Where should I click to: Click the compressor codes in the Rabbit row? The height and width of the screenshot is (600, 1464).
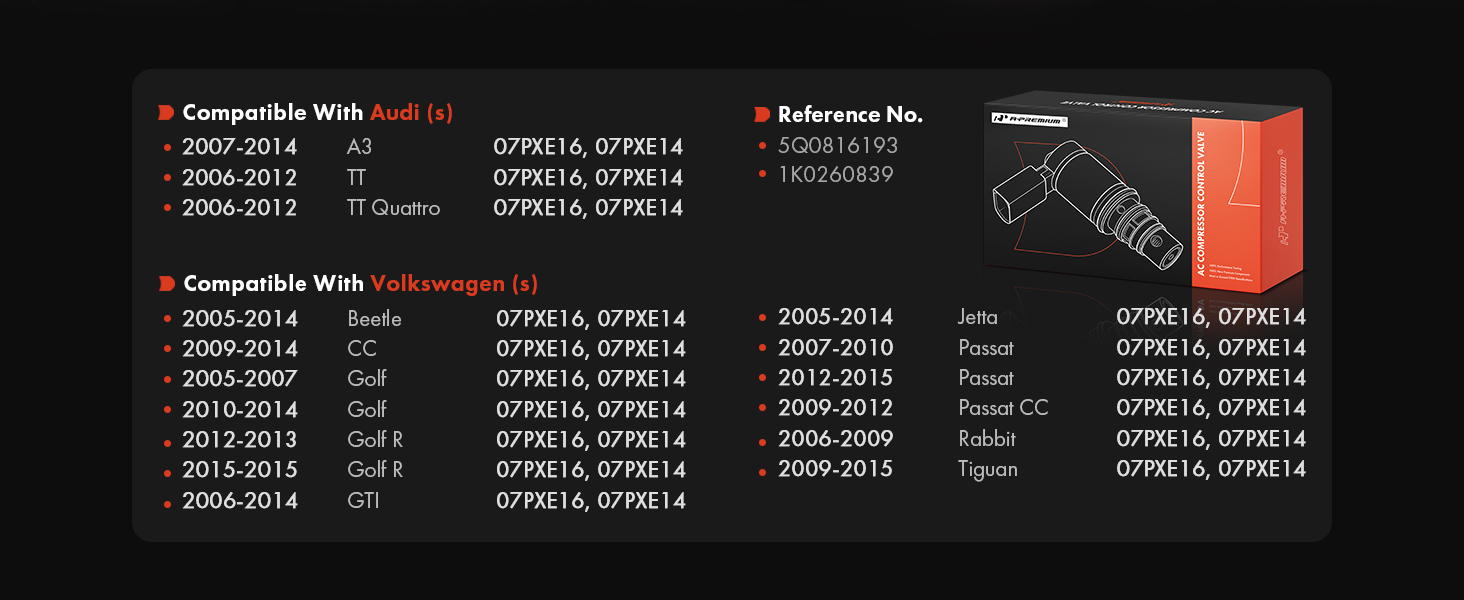pos(1211,439)
